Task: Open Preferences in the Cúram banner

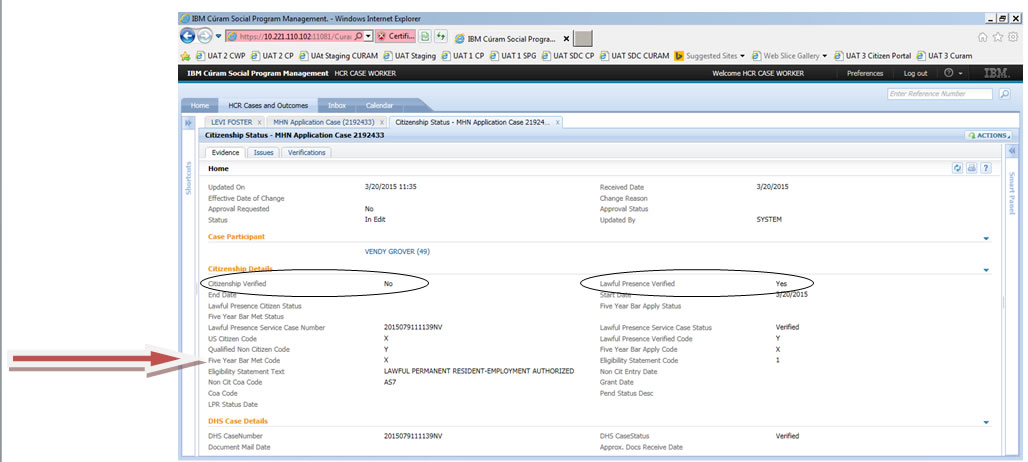Action: click(865, 73)
